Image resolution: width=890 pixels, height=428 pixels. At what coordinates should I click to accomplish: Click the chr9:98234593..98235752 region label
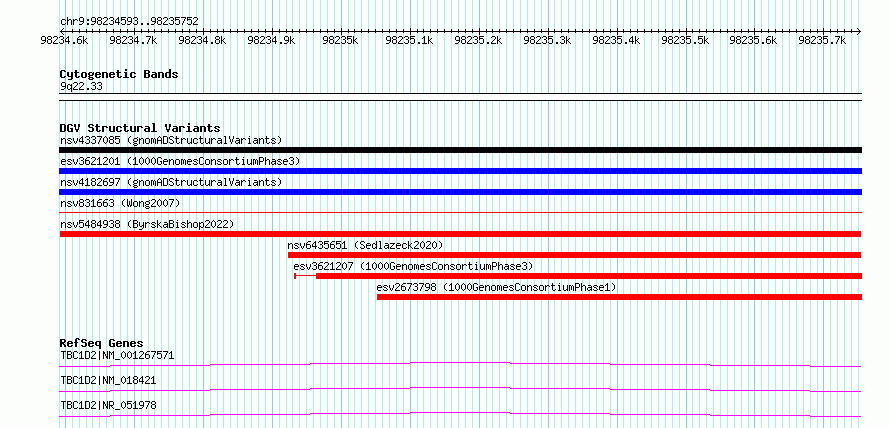coord(129,22)
